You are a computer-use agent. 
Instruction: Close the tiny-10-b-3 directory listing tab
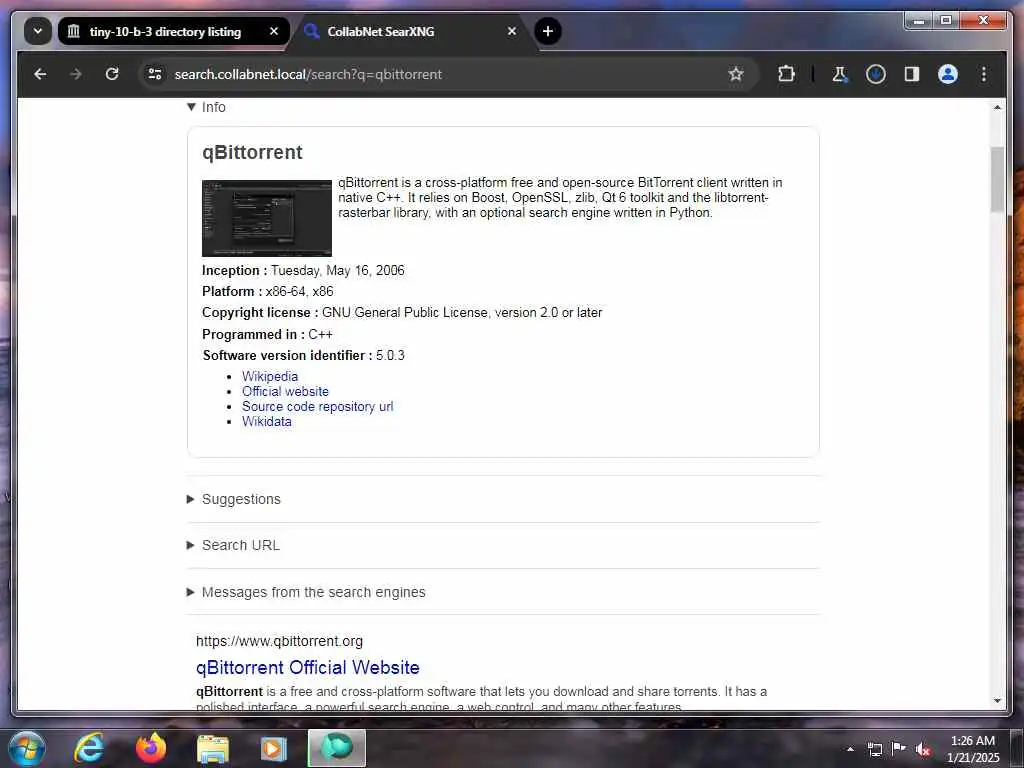click(274, 31)
